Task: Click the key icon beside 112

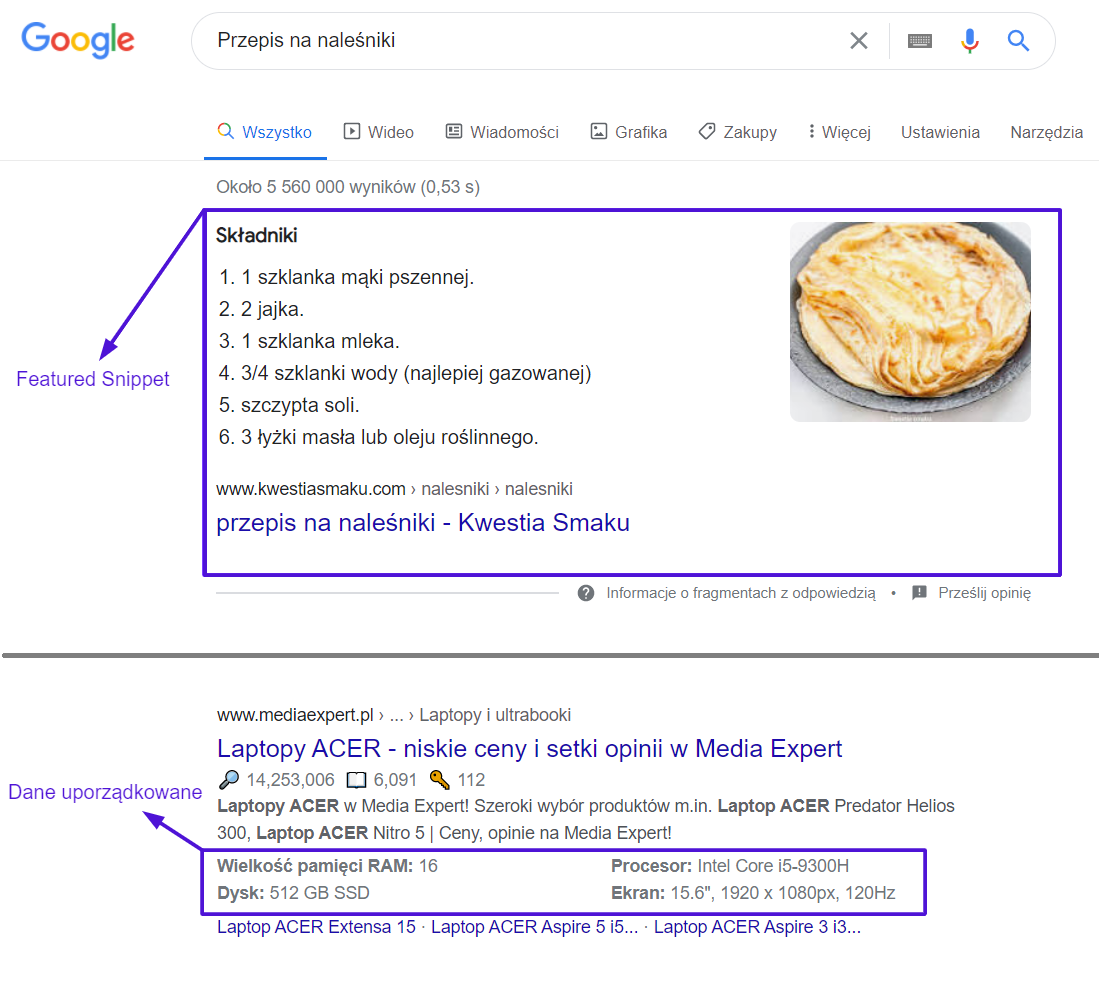Action: coord(439,779)
